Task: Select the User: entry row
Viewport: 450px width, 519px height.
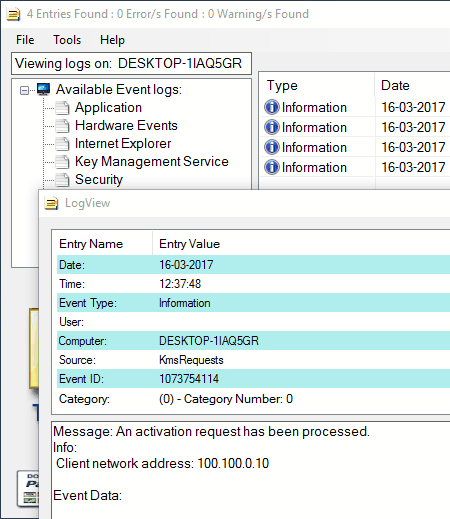Action: 253,322
